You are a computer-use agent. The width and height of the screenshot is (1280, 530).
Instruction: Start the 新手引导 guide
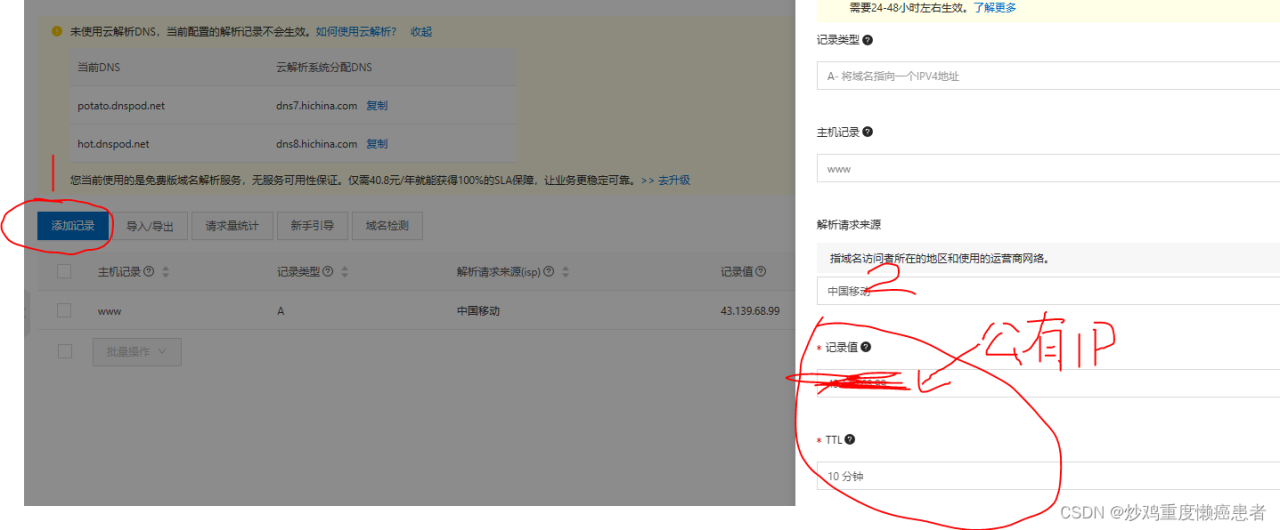(x=312, y=226)
